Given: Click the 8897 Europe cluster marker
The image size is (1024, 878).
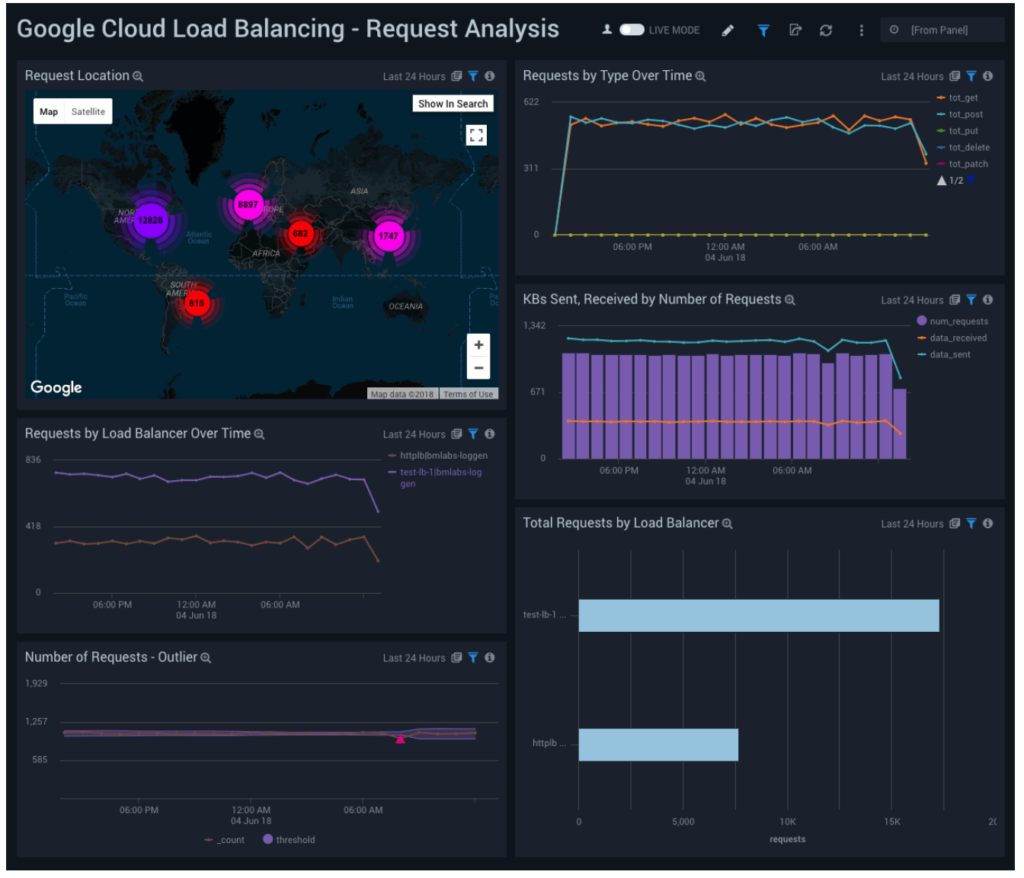Looking at the screenshot, I should tap(248, 205).
